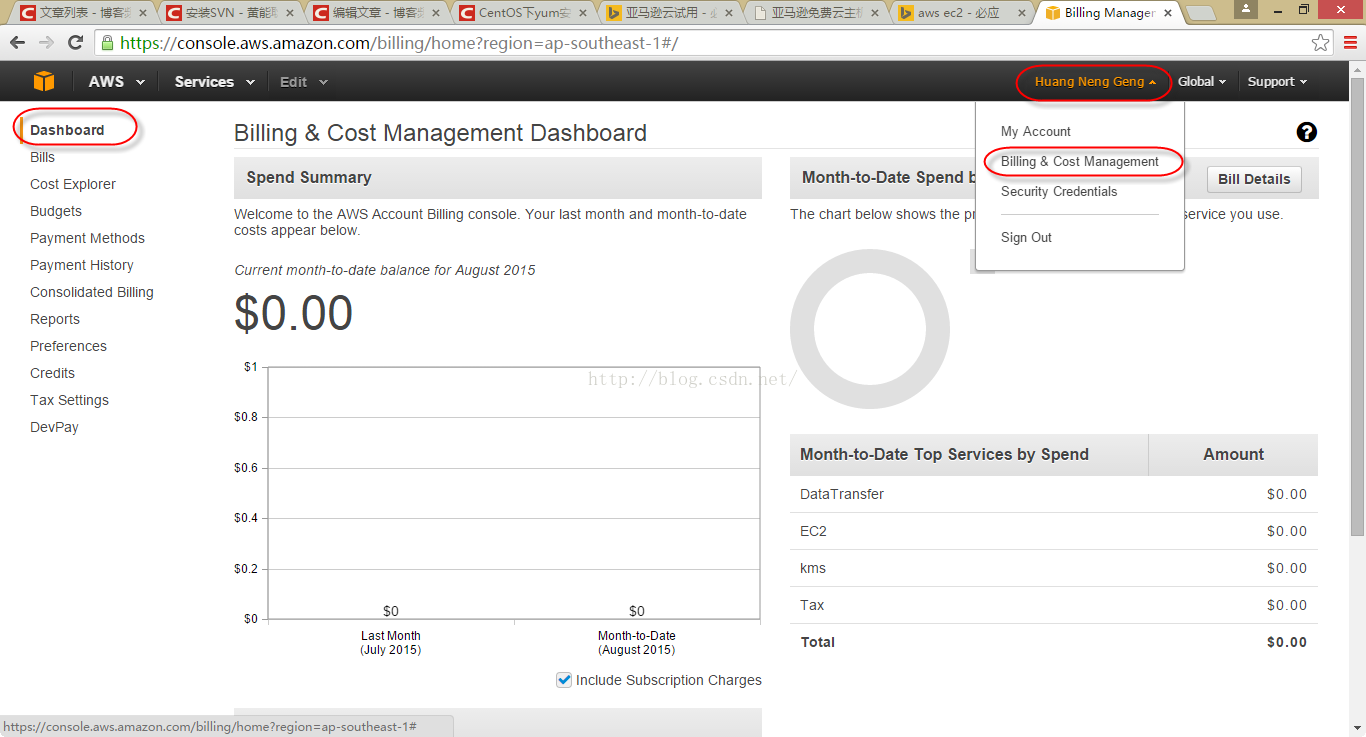Click the green padlock security icon

[x=106, y=43]
